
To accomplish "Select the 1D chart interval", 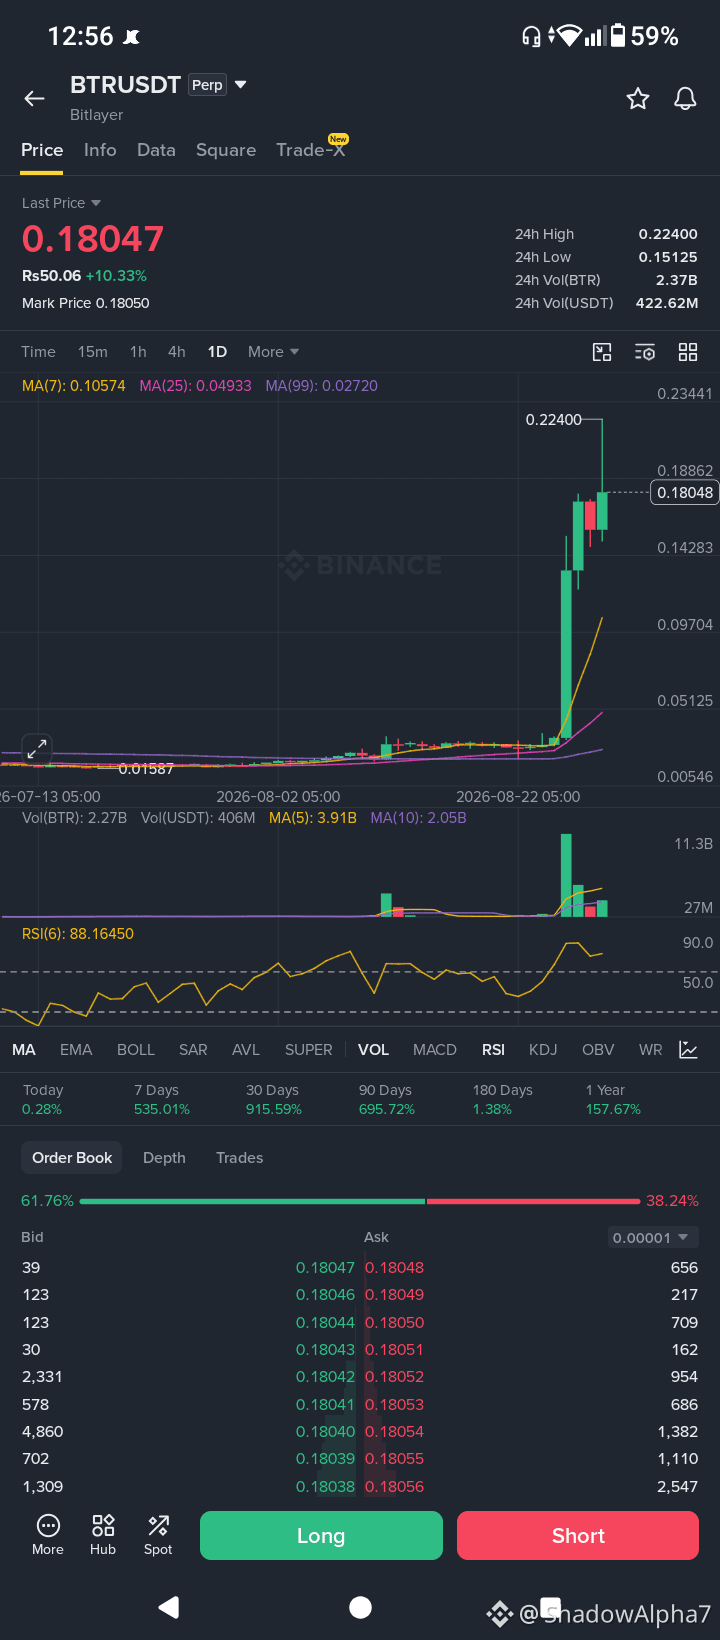I will click(x=217, y=352).
